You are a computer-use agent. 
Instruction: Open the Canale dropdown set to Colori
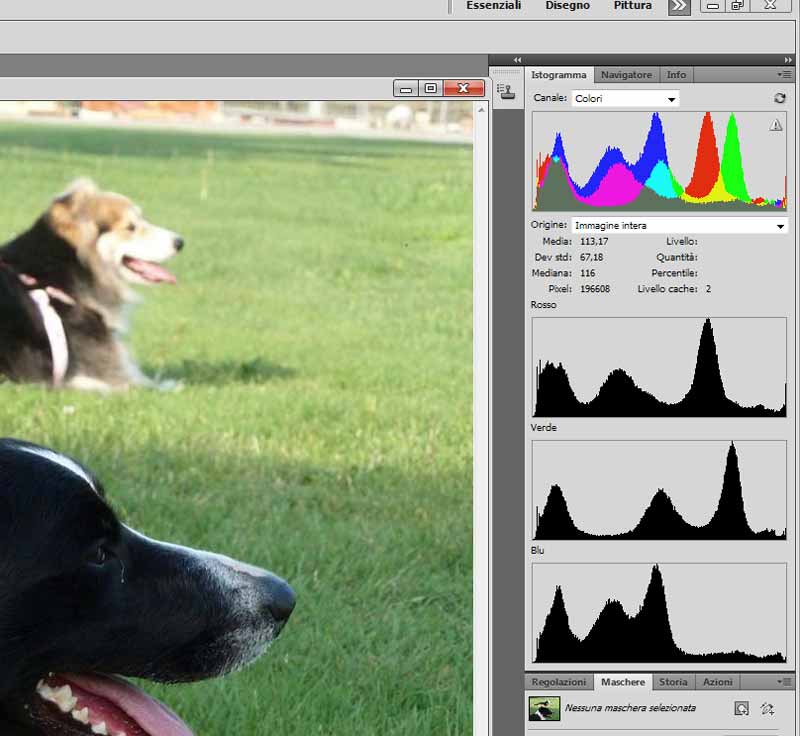(625, 98)
